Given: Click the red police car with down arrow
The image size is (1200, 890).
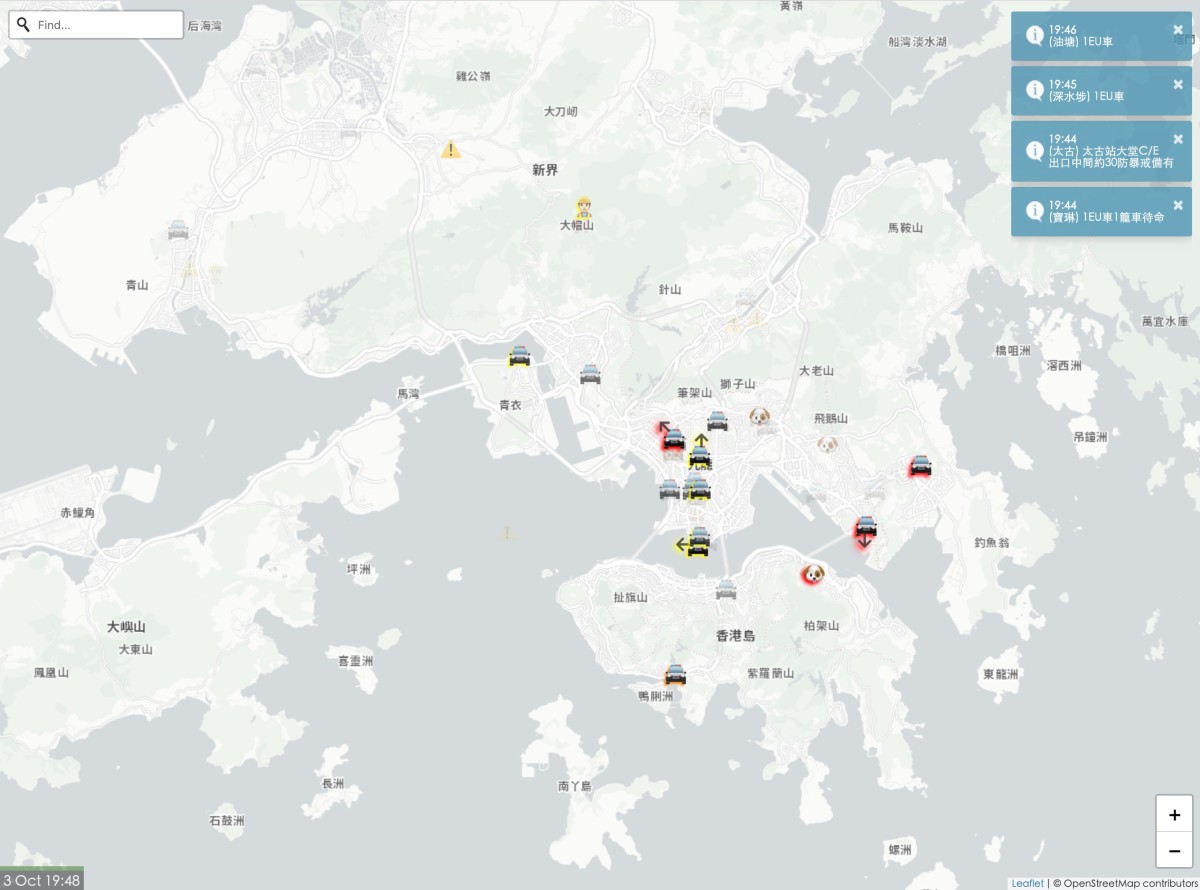Looking at the screenshot, I should point(866,531).
